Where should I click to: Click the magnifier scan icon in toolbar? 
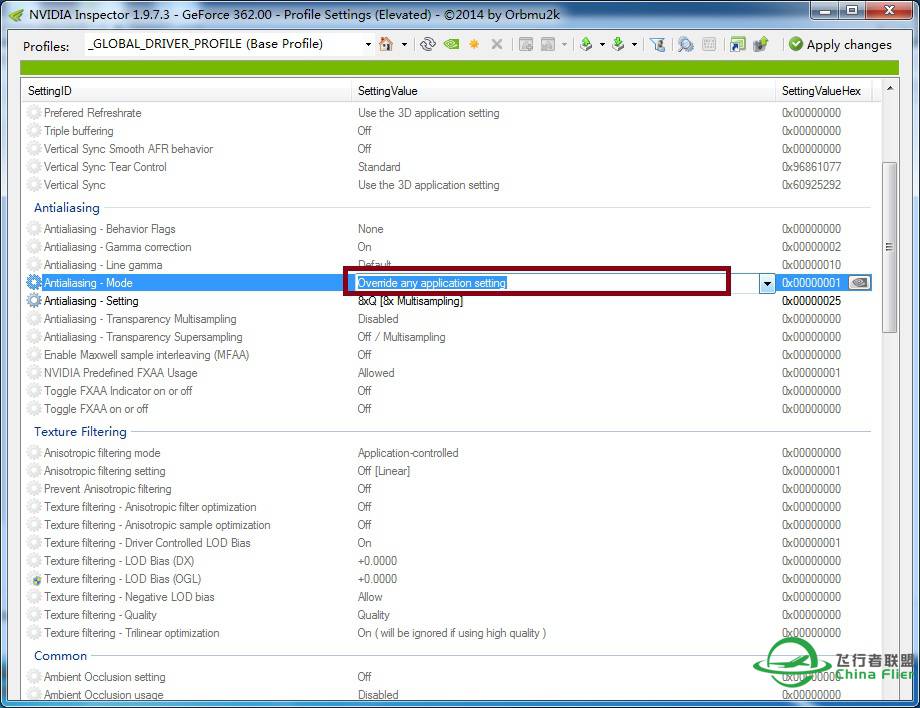[685, 44]
